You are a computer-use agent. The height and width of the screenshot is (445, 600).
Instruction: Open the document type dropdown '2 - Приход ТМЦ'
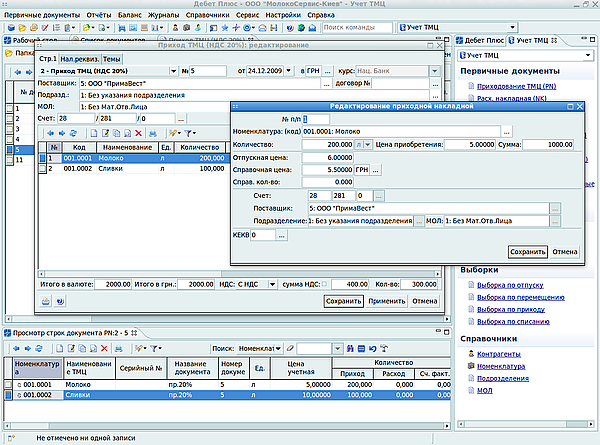coord(173,71)
